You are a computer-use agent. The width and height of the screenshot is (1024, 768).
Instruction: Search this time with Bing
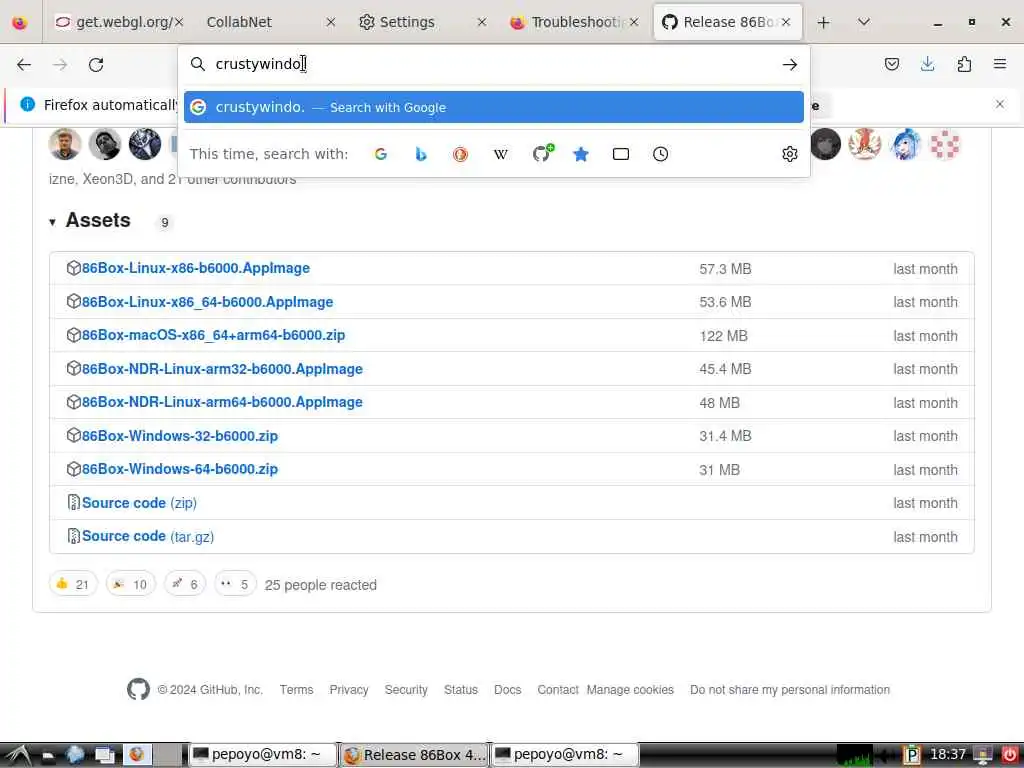421,154
